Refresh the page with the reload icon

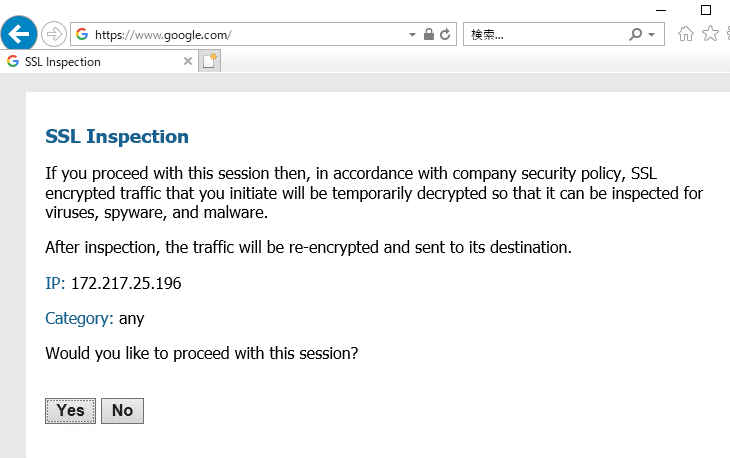click(445, 34)
